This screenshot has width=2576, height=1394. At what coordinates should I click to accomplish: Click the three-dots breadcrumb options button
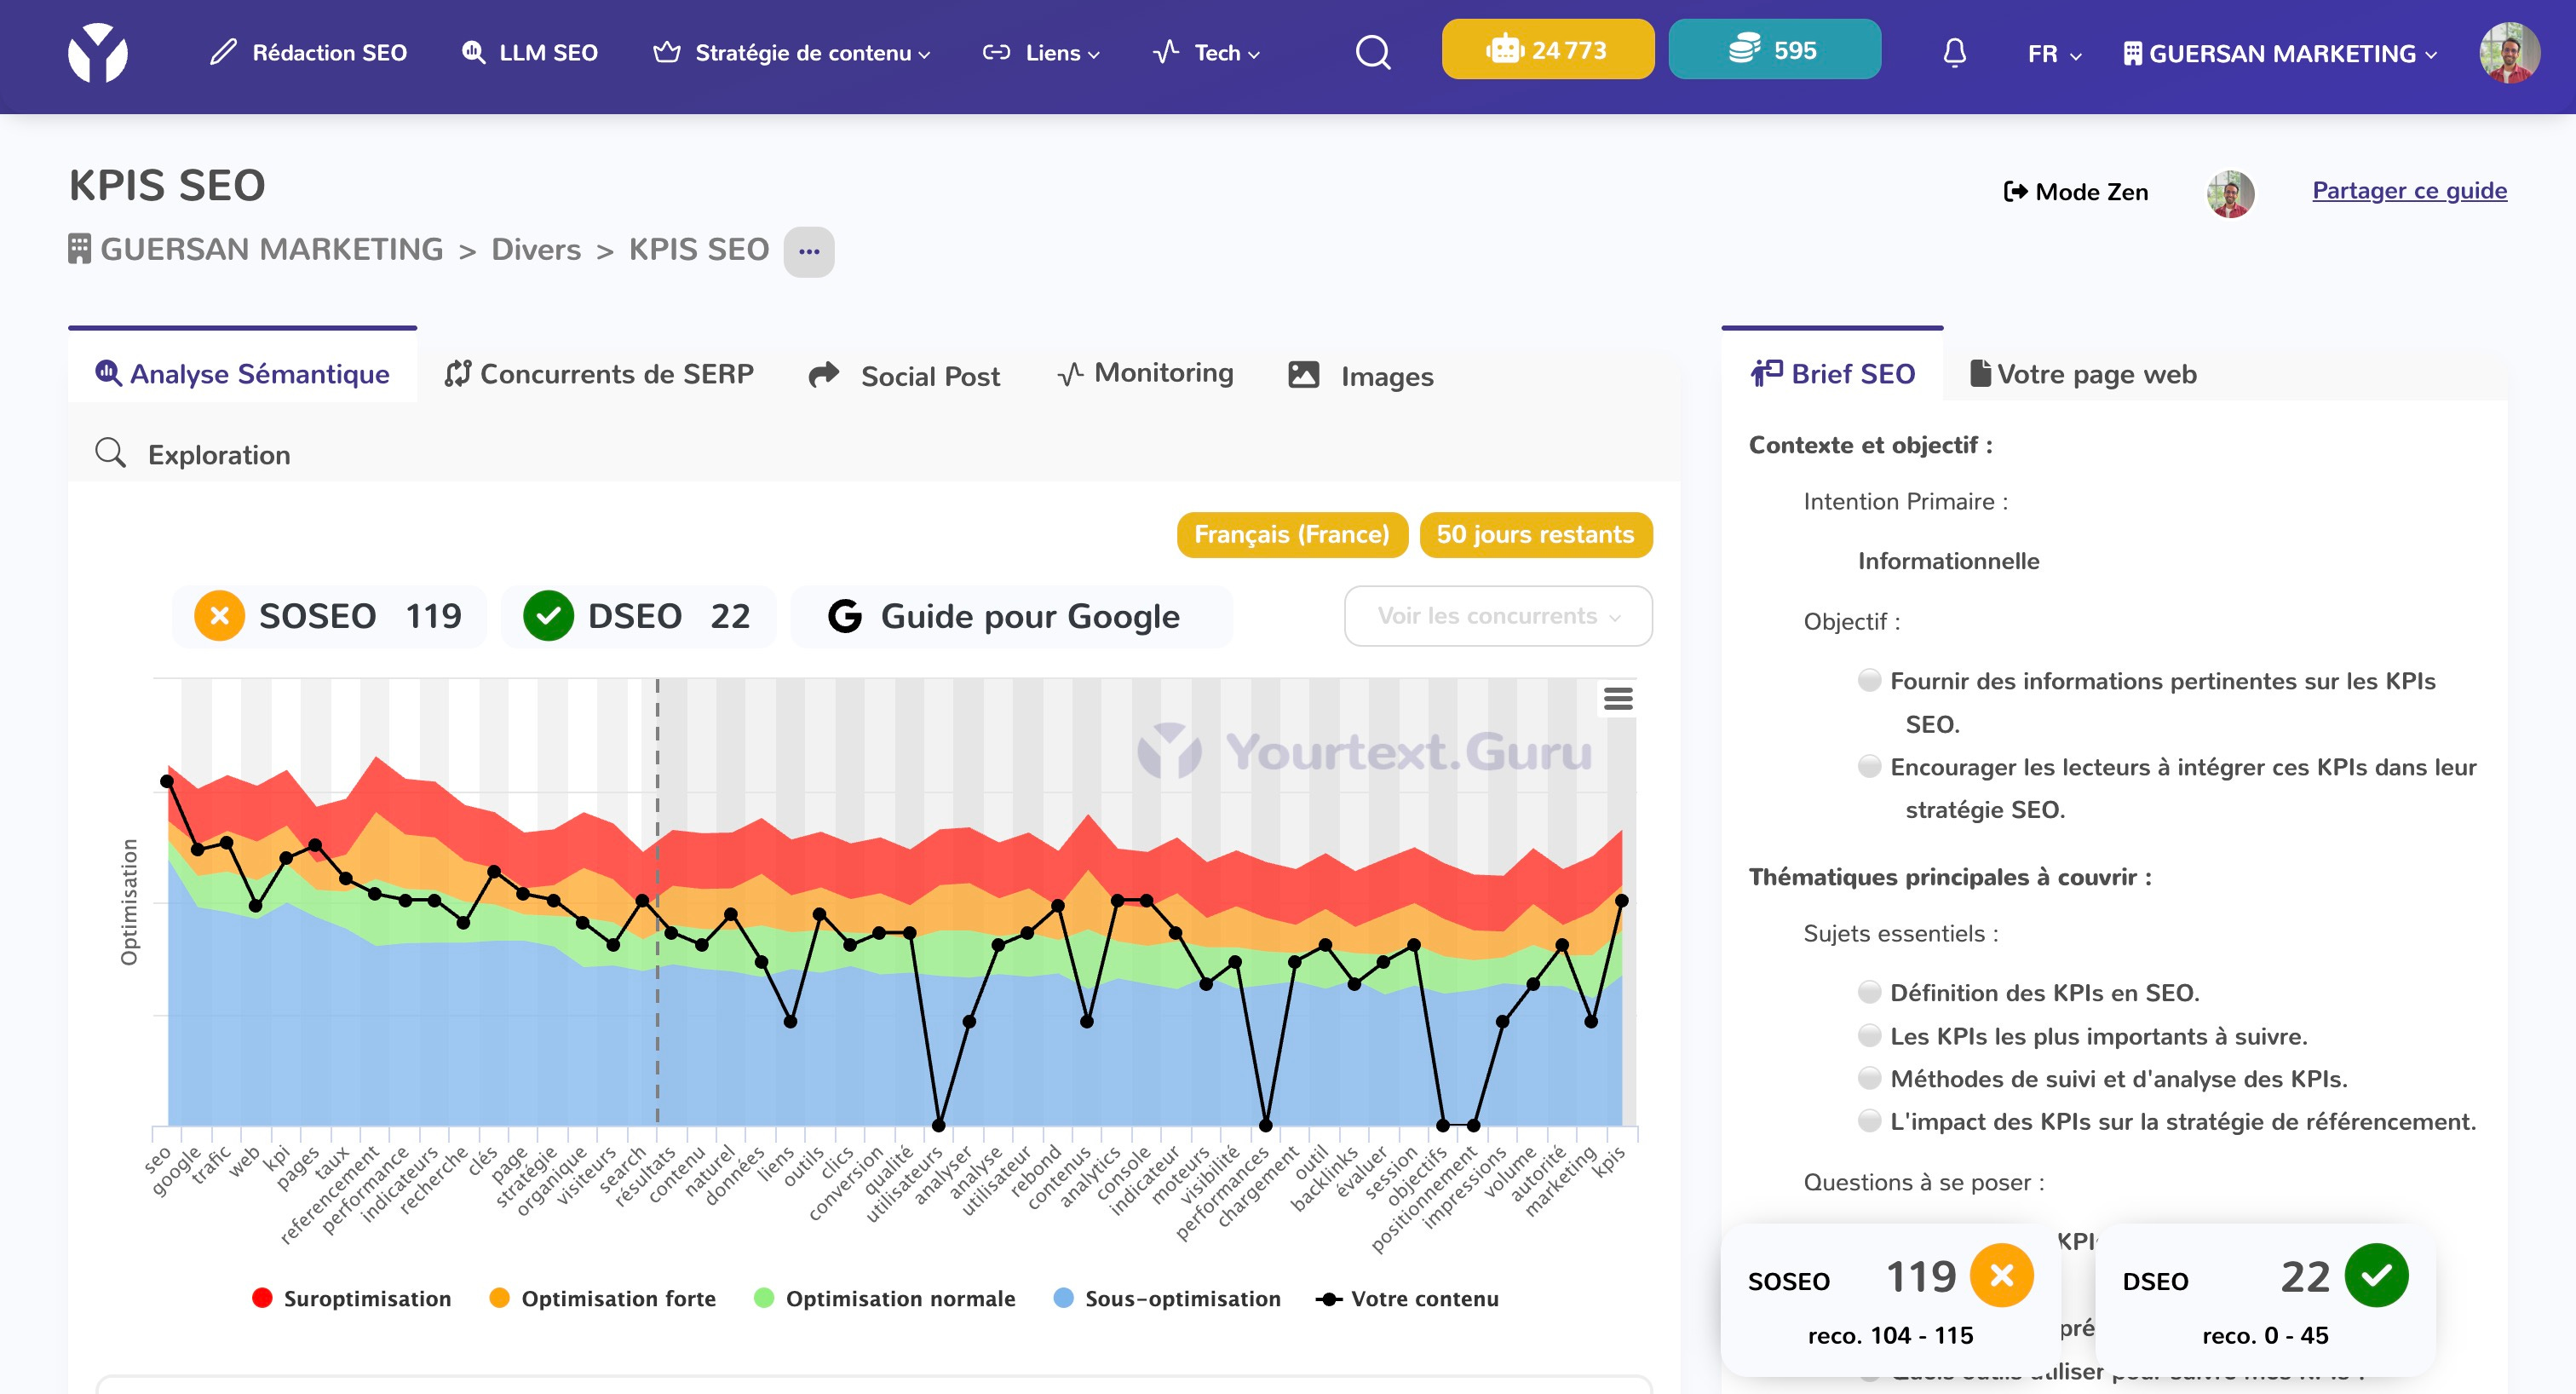point(808,251)
